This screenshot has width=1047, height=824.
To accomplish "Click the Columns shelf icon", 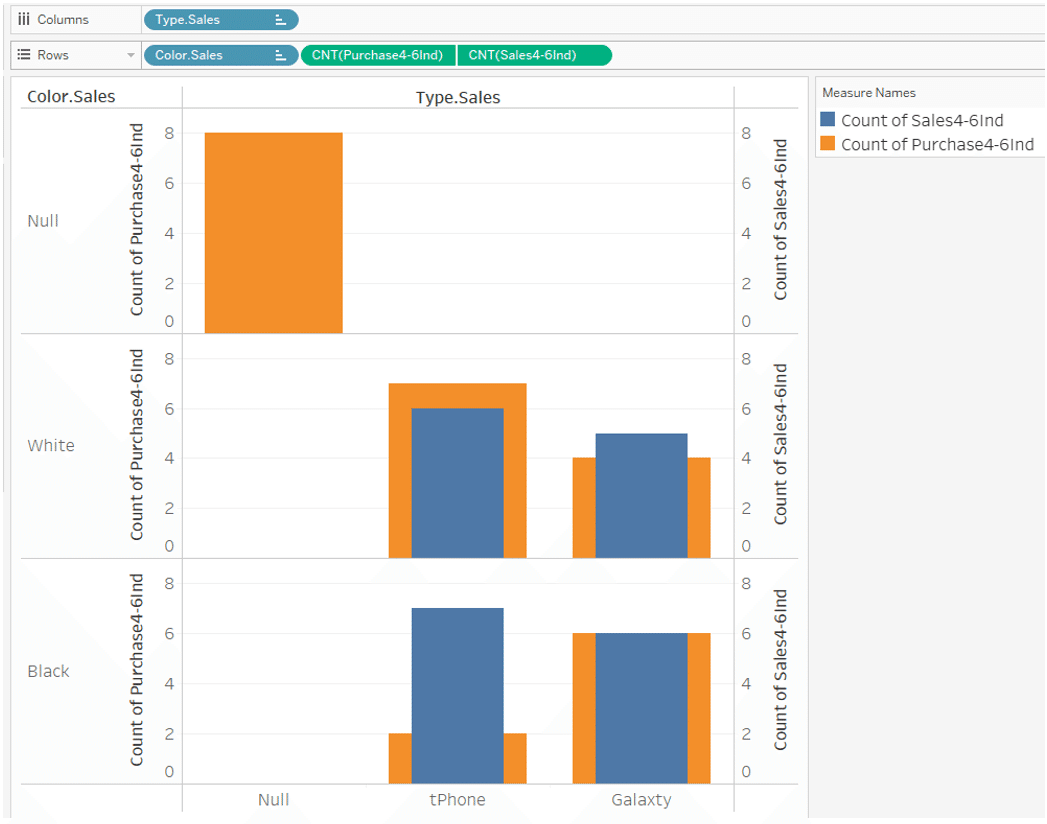I will point(24,19).
